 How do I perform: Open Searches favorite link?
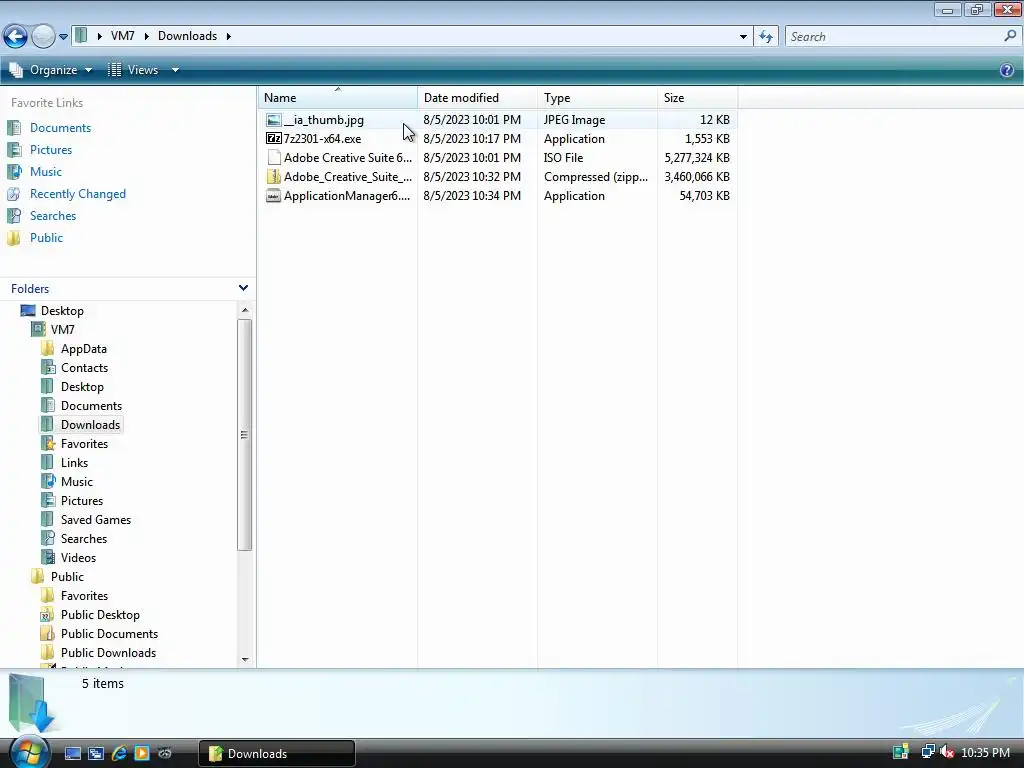point(53,216)
